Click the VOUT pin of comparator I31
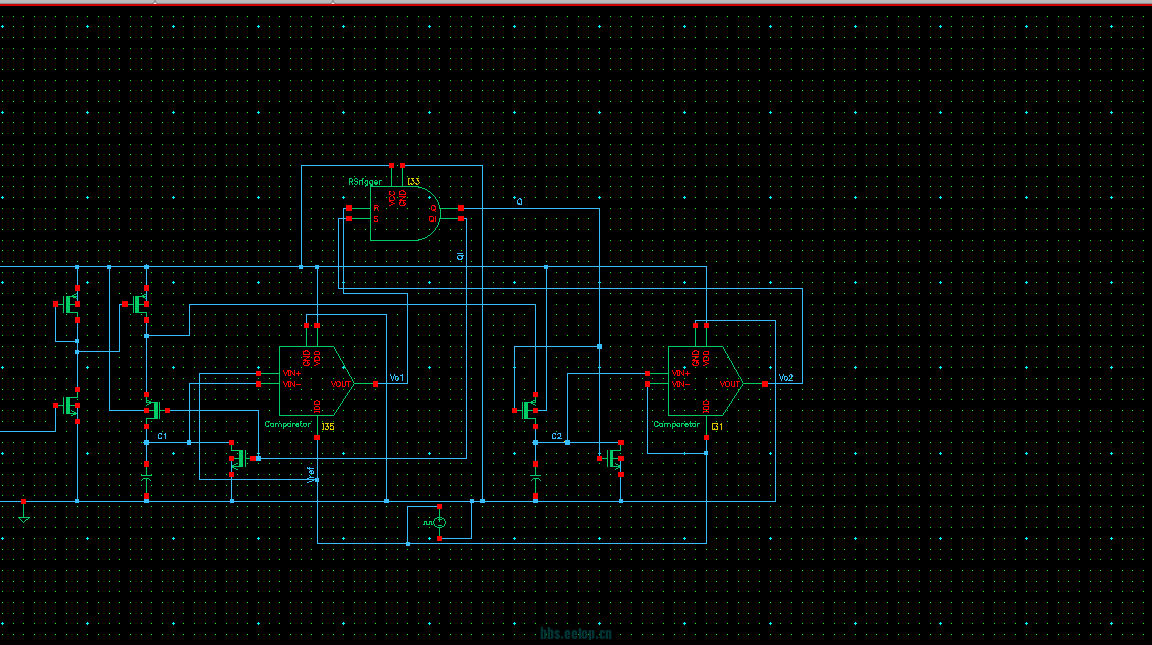 pyautogui.click(x=765, y=384)
